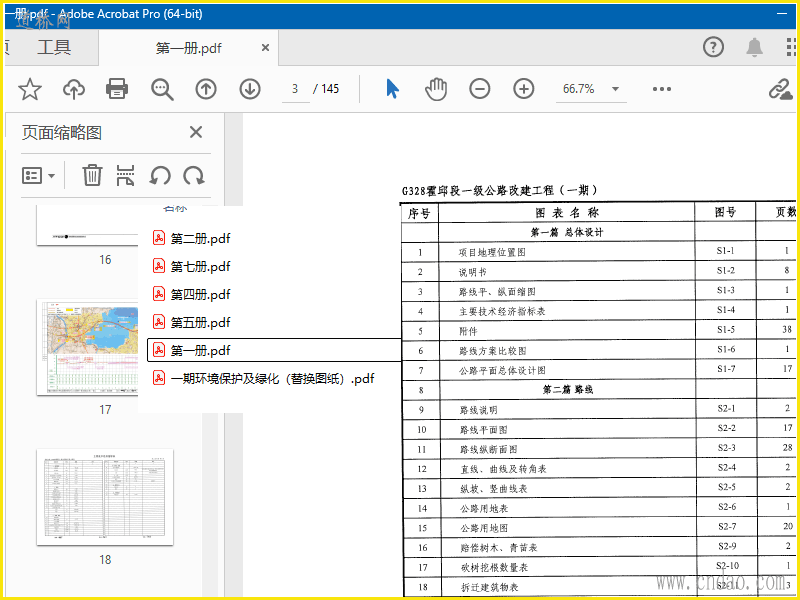Image resolution: width=800 pixels, height=600 pixels.
Task: Rotate page counterclockwise
Action: pyautogui.click(x=160, y=176)
